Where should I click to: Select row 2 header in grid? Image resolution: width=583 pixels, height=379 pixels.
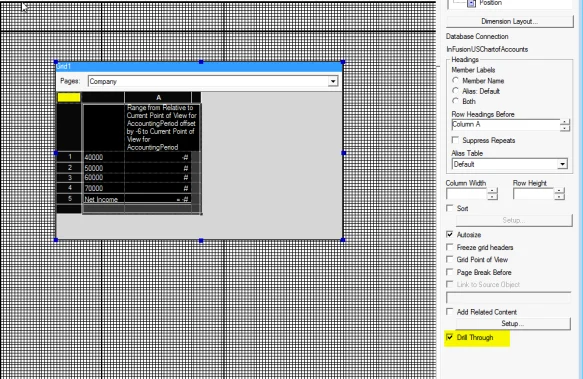[69, 168]
